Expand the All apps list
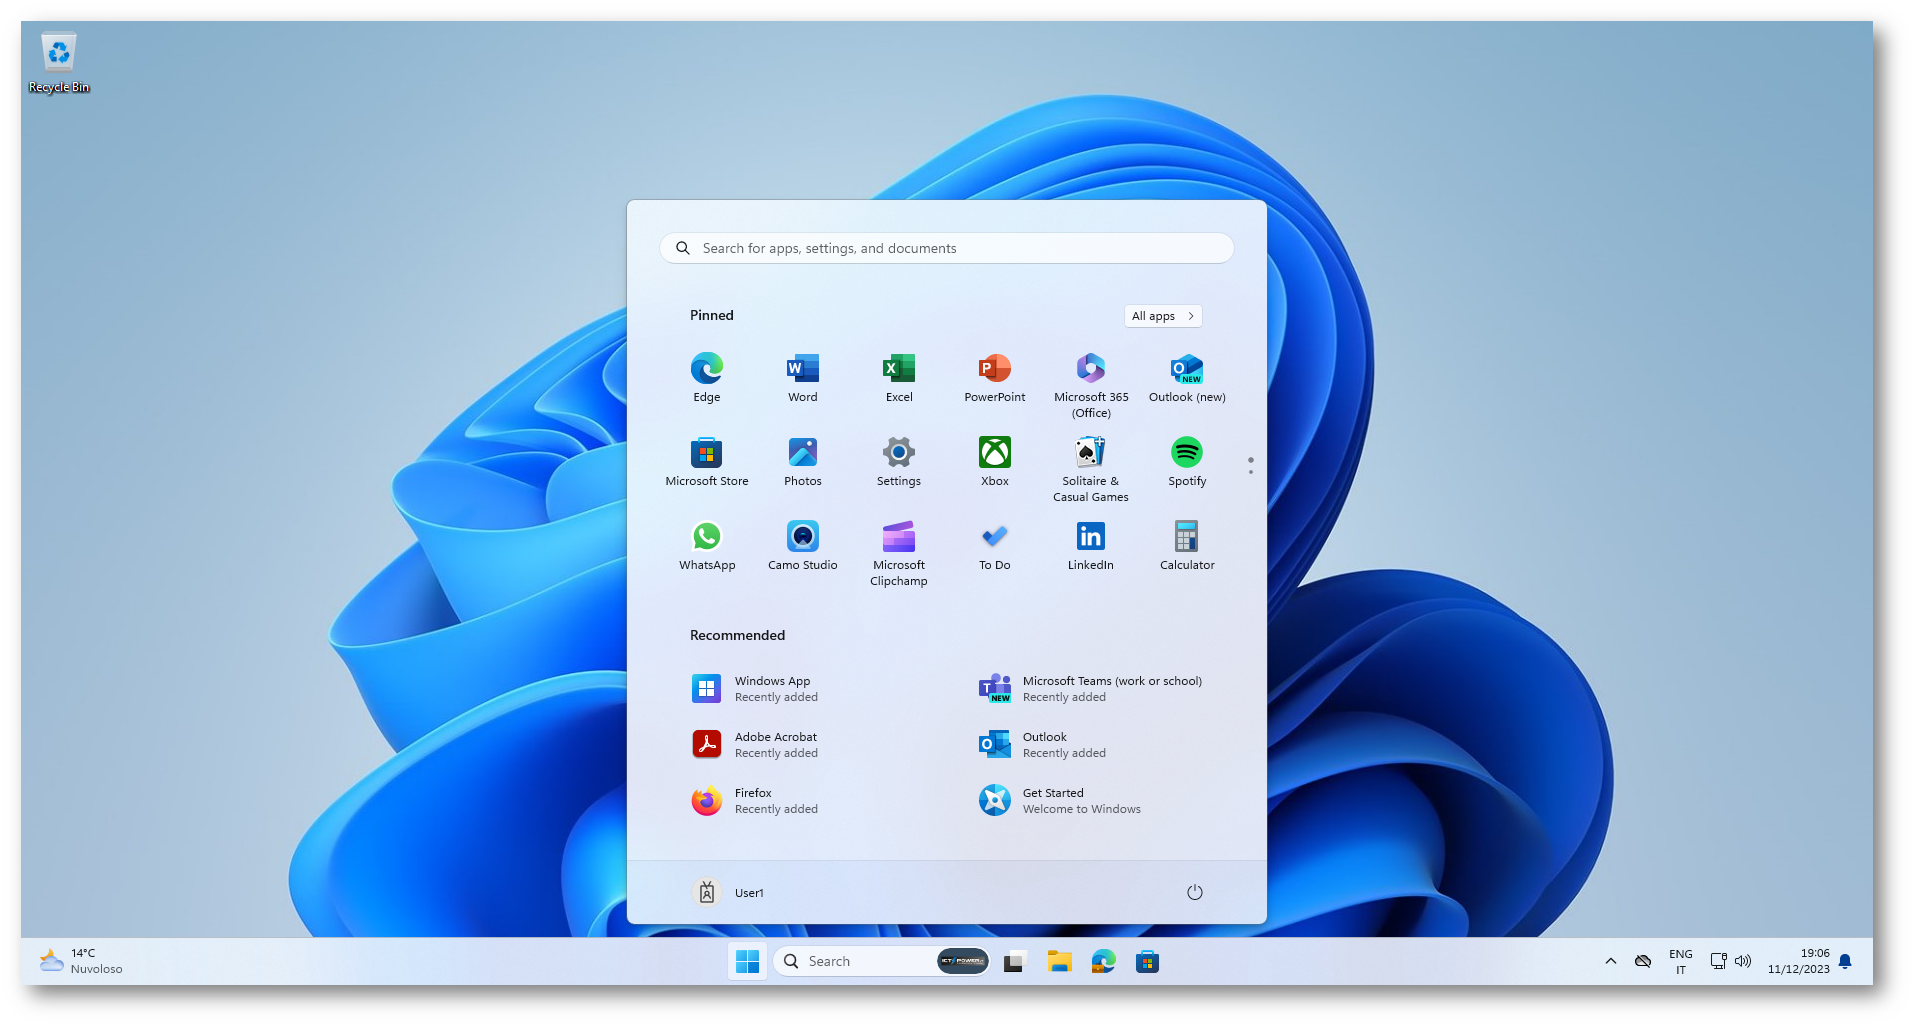1915x1027 pixels. point(1163,316)
